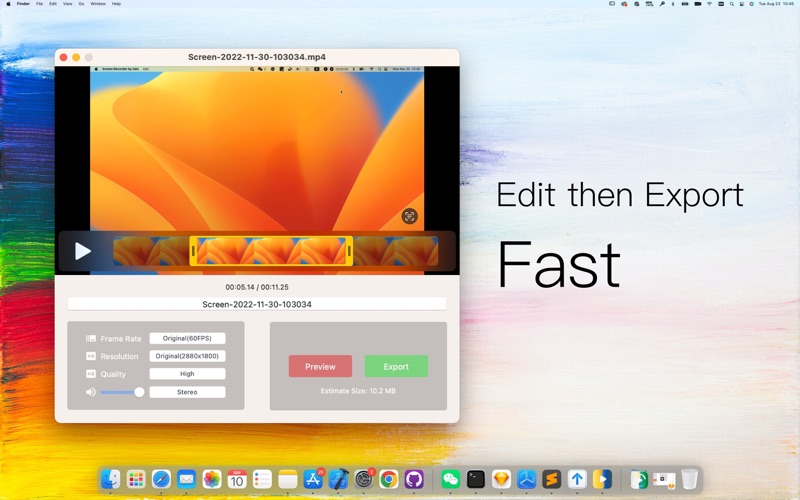Open Trash from the Dock
800x500 pixels.
point(689,480)
